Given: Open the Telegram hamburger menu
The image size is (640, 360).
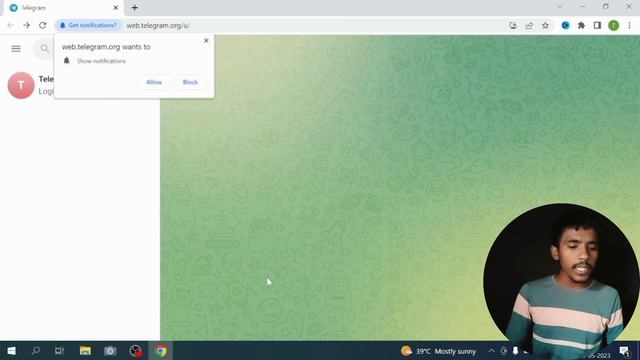Looking at the screenshot, I should pyautogui.click(x=16, y=49).
